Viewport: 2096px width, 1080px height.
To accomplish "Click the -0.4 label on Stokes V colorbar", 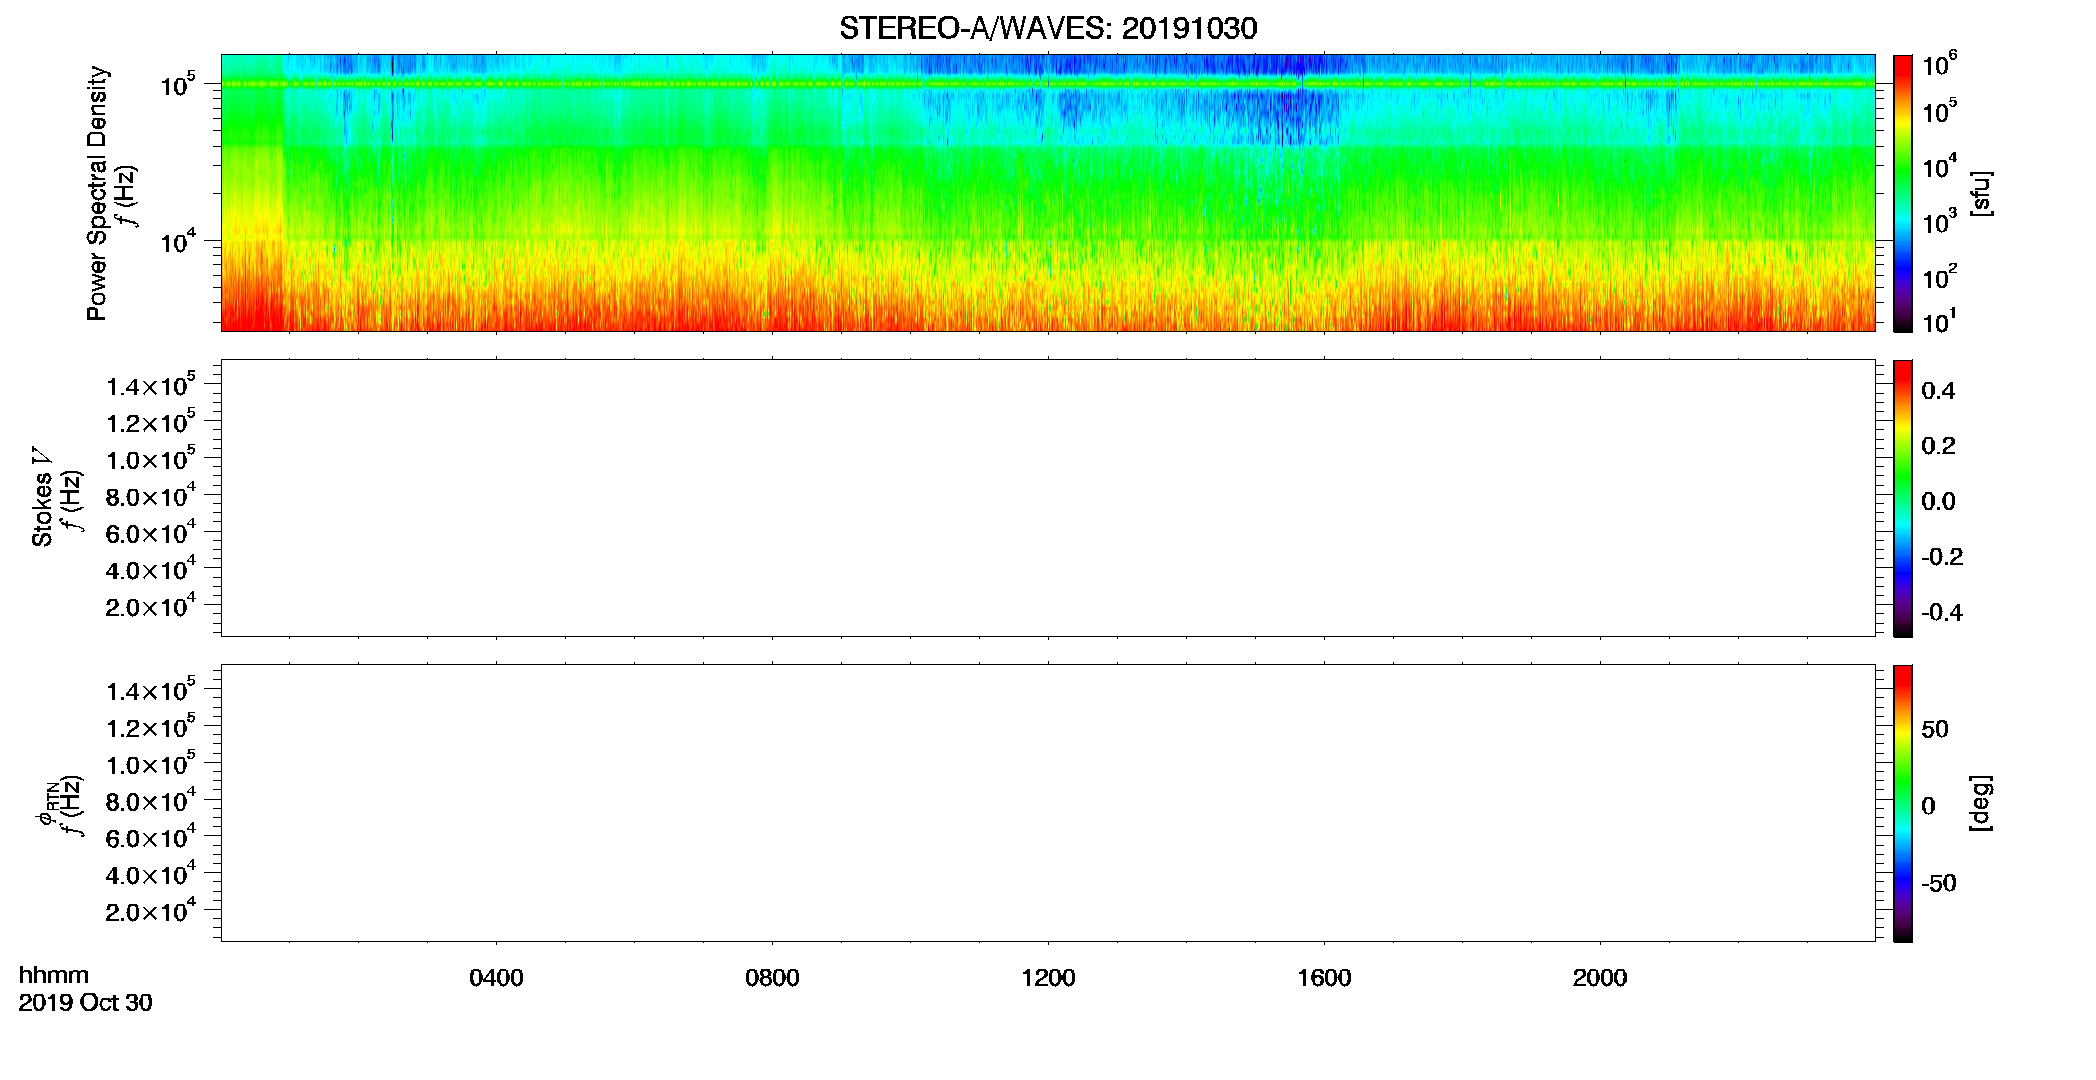I will (1942, 612).
